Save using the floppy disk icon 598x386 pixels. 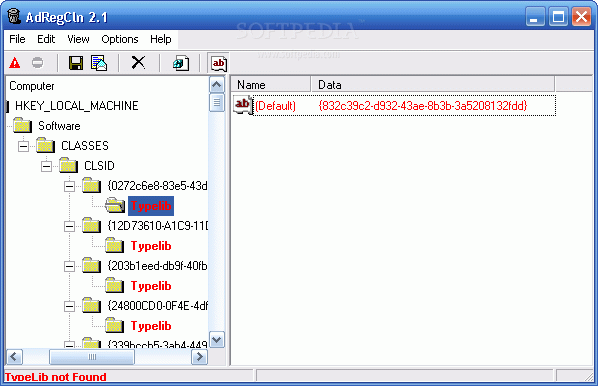click(x=76, y=63)
